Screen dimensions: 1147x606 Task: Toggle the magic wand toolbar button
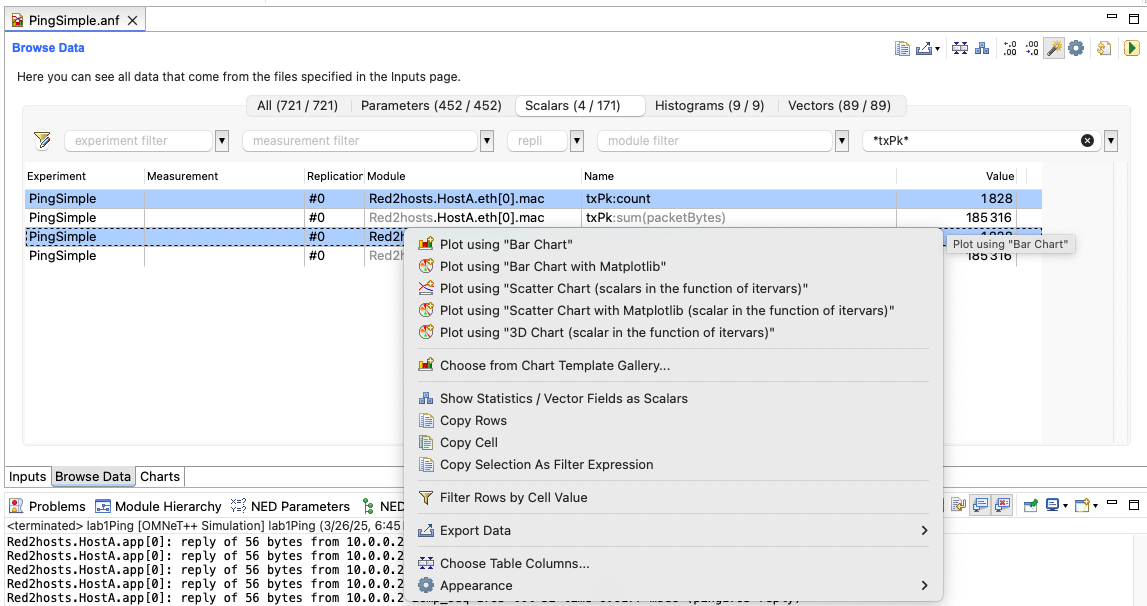pyautogui.click(x=1053, y=48)
